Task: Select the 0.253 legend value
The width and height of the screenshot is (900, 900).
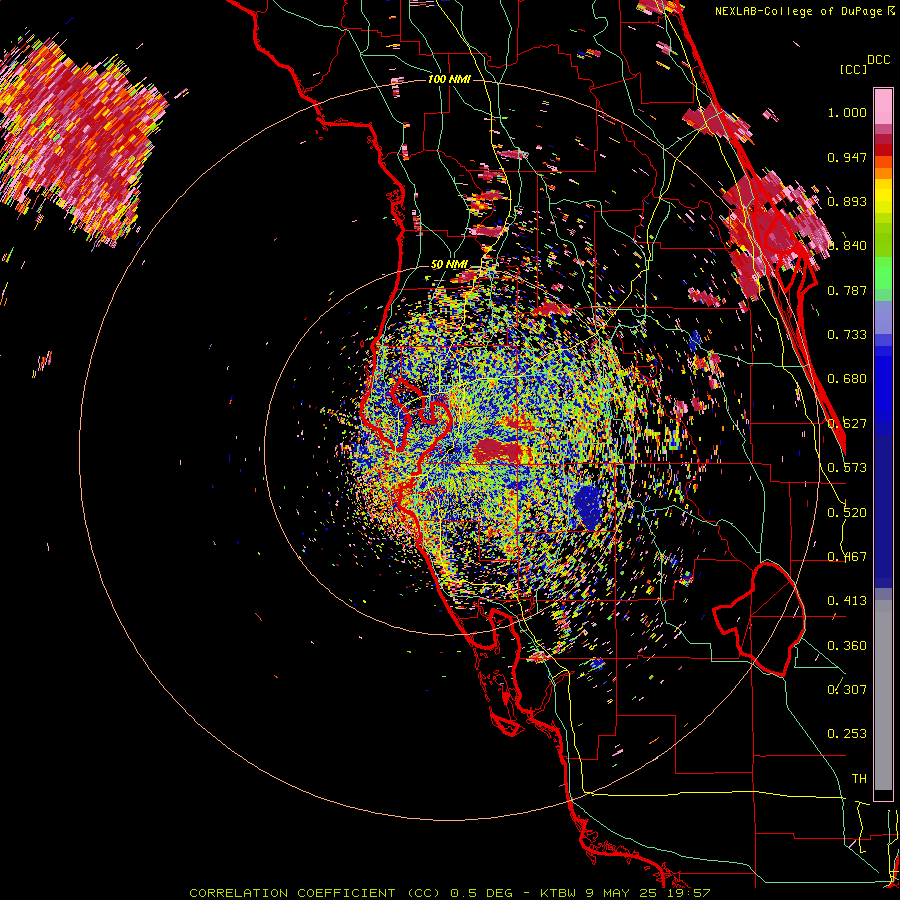Action: tap(847, 734)
